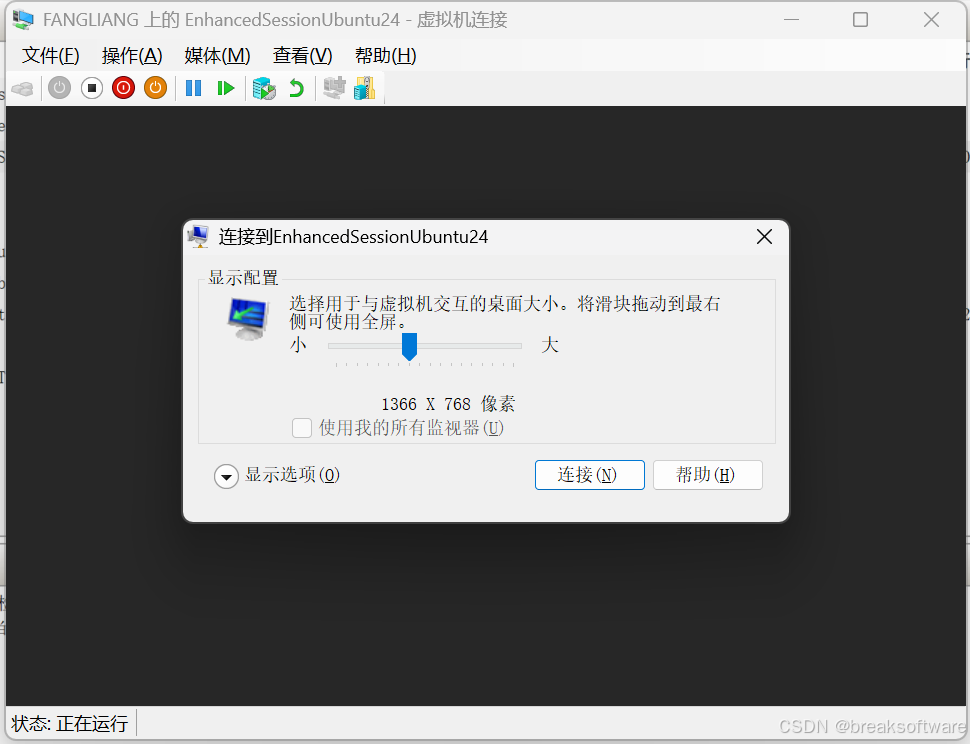Click the Checkpoint toolbar icon
This screenshot has width=970, height=744.
[x=264, y=88]
